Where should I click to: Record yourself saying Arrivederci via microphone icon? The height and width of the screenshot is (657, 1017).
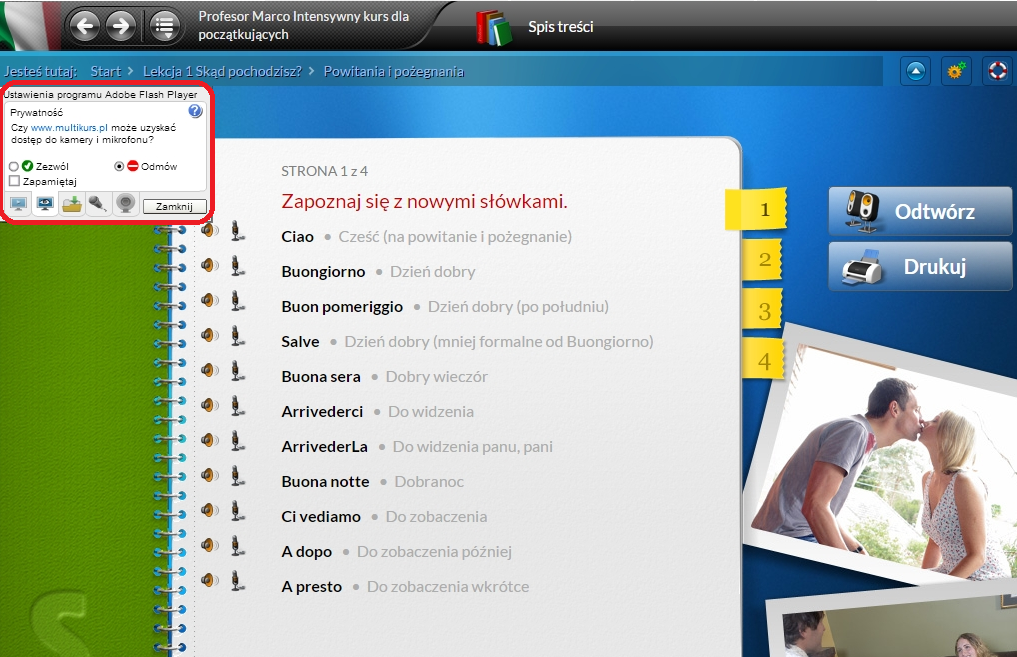(x=237, y=406)
